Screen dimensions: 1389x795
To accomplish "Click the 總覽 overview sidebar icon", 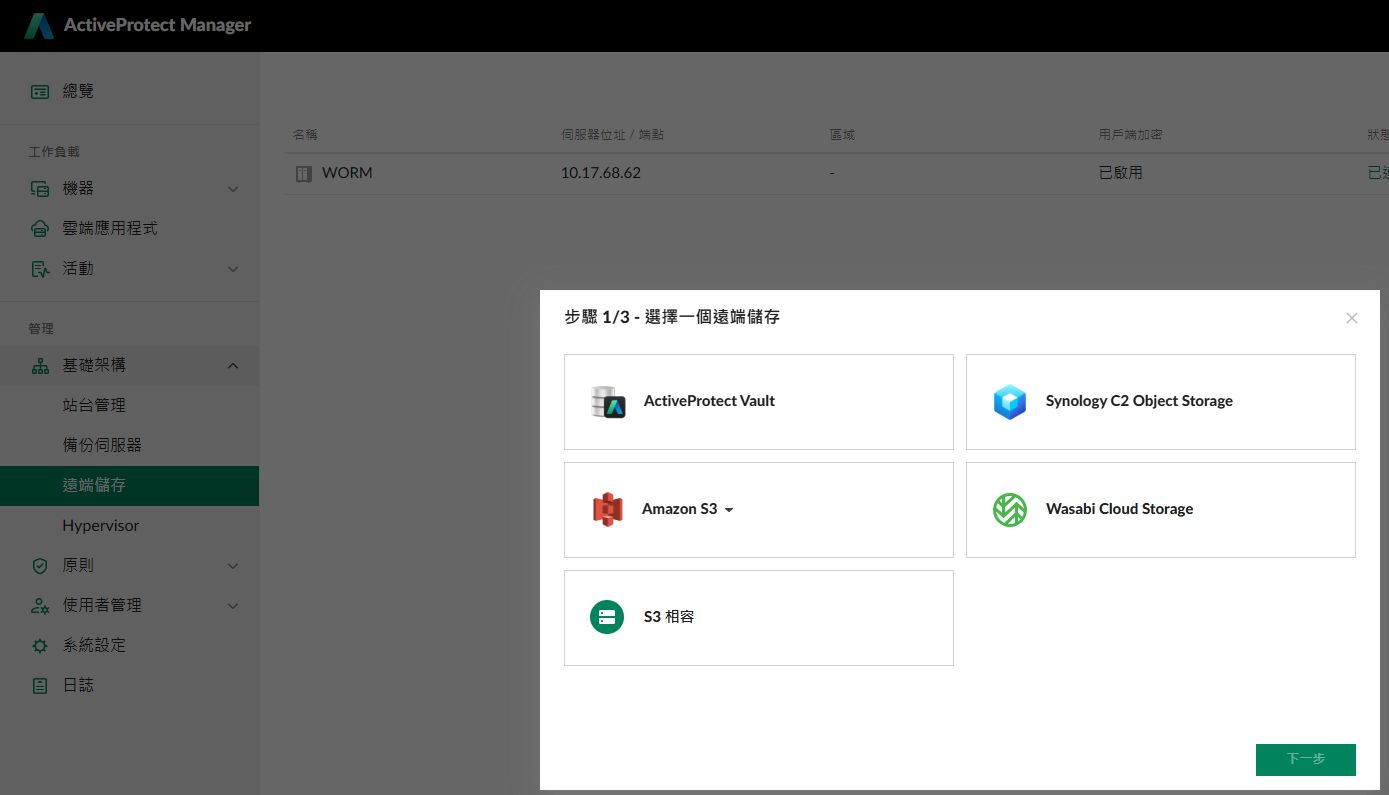I will tap(40, 91).
